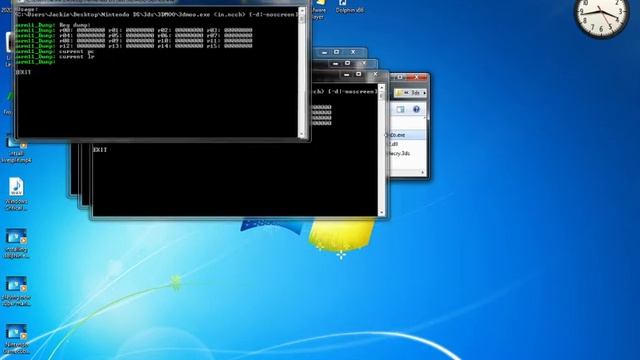Click the front console scrollbar up arrow
Image resolution: width=640 pixels, height=360 pixels.
302,10
